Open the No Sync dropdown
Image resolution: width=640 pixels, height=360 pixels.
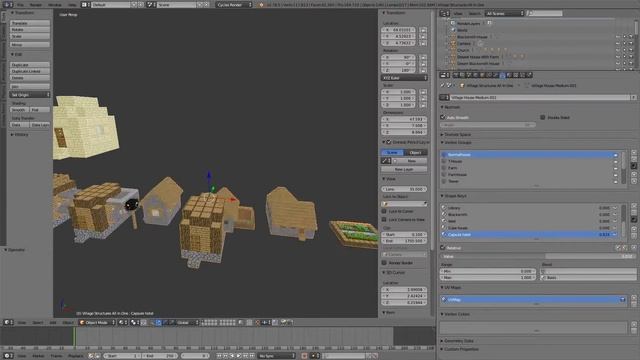(x=276, y=356)
